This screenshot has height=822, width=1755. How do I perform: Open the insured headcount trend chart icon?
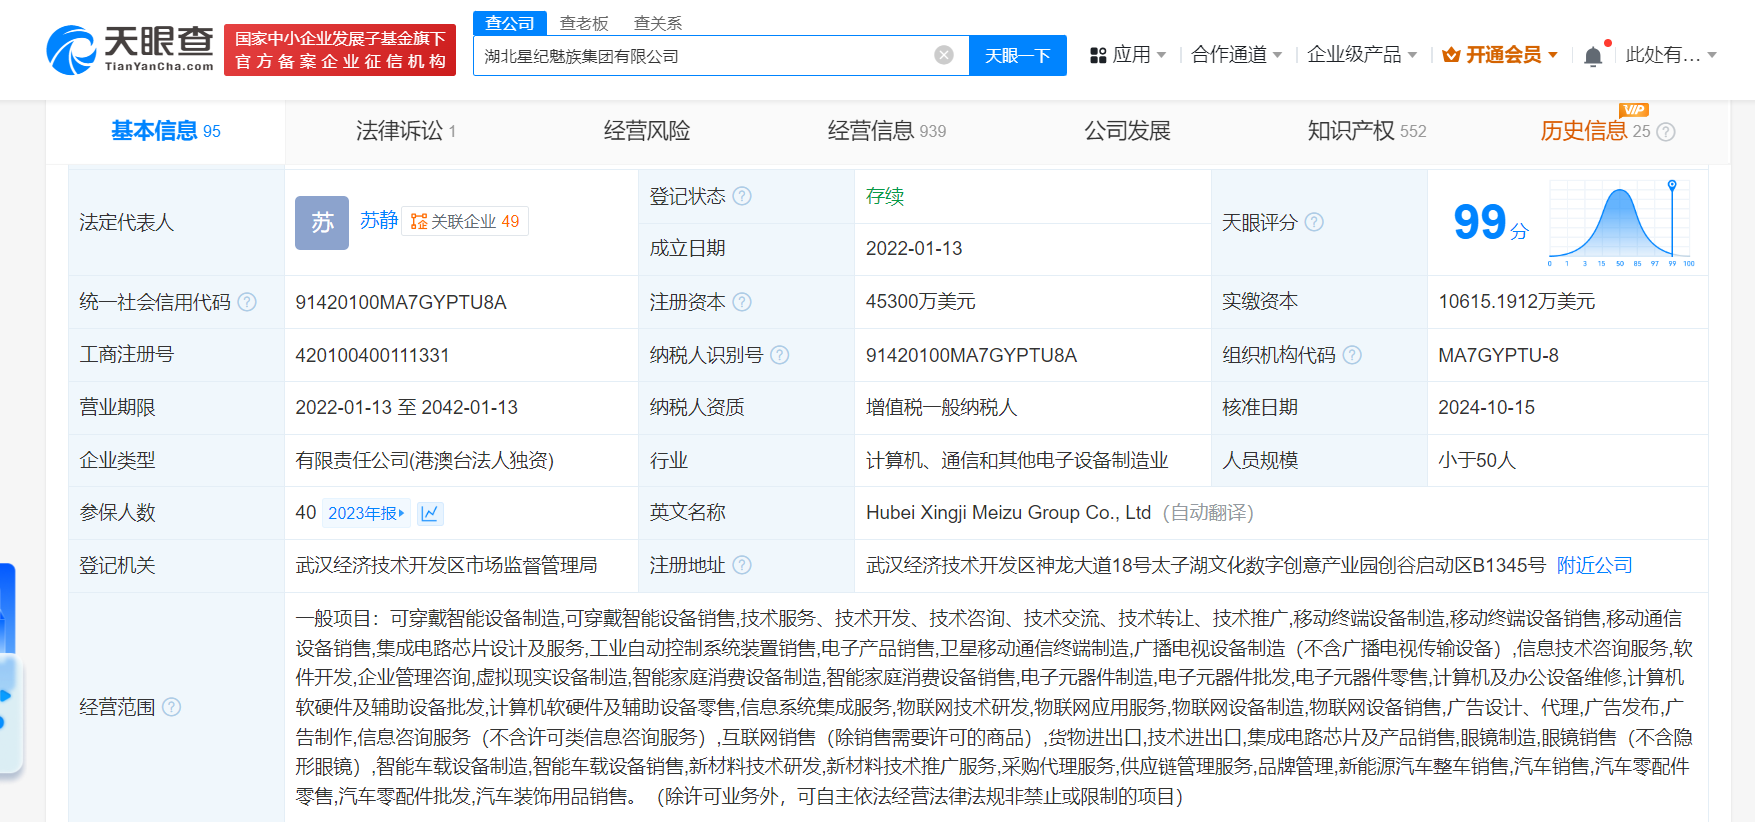(x=430, y=513)
